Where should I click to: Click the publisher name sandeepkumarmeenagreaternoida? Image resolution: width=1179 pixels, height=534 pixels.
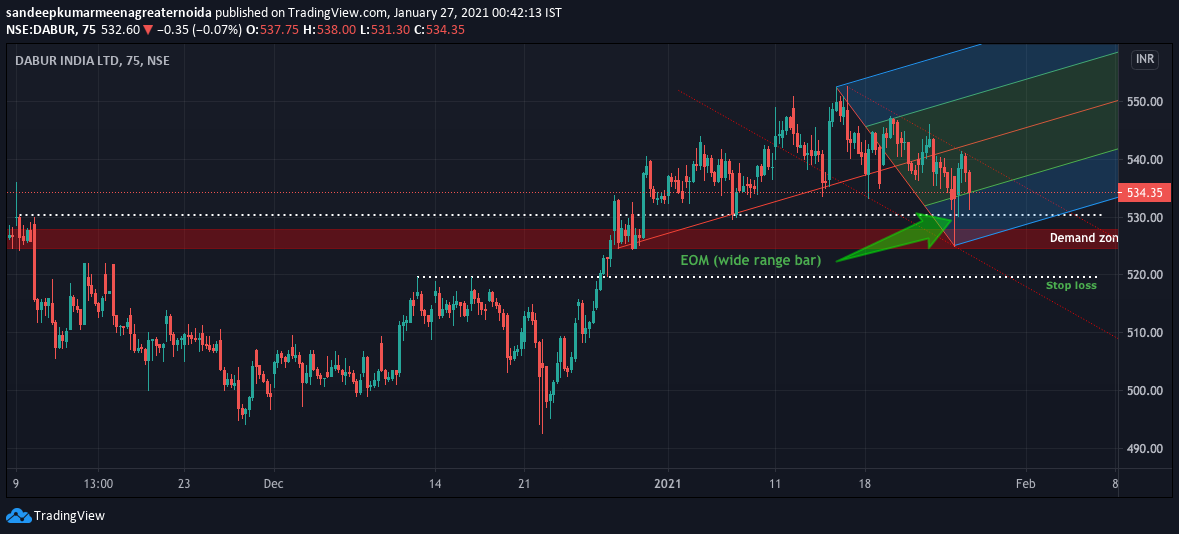tap(108, 13)
